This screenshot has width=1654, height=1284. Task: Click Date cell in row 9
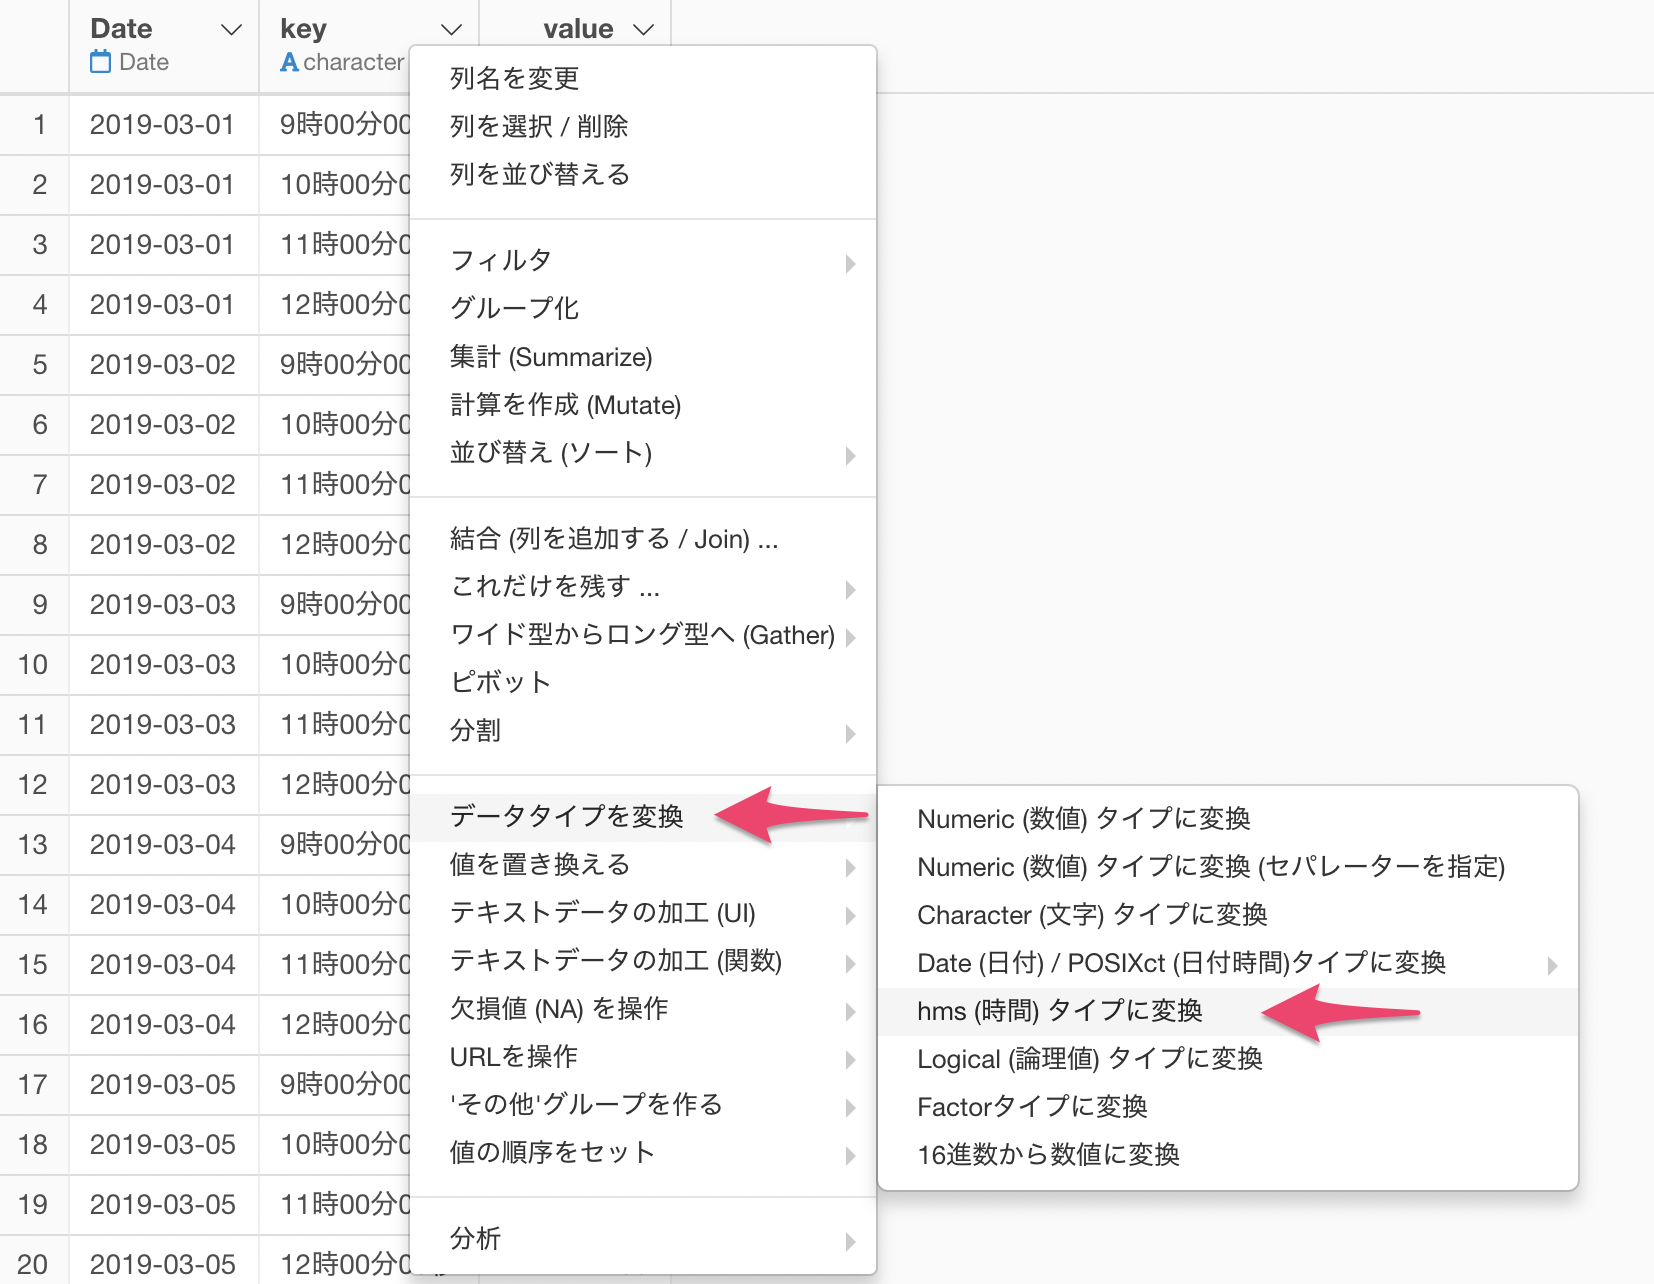tap(164, 605)
